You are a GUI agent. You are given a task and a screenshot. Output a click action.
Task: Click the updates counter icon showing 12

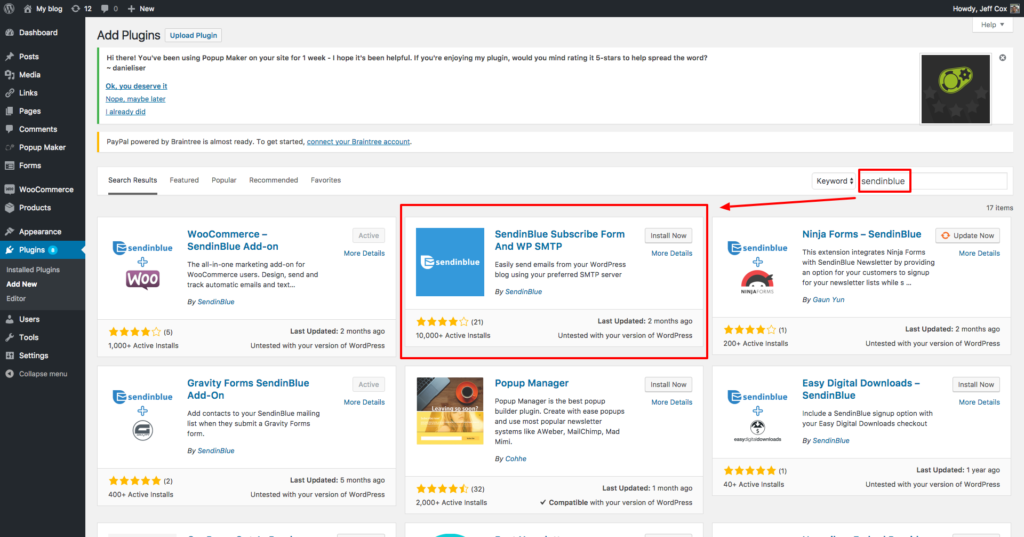click(x=76, y=8)
